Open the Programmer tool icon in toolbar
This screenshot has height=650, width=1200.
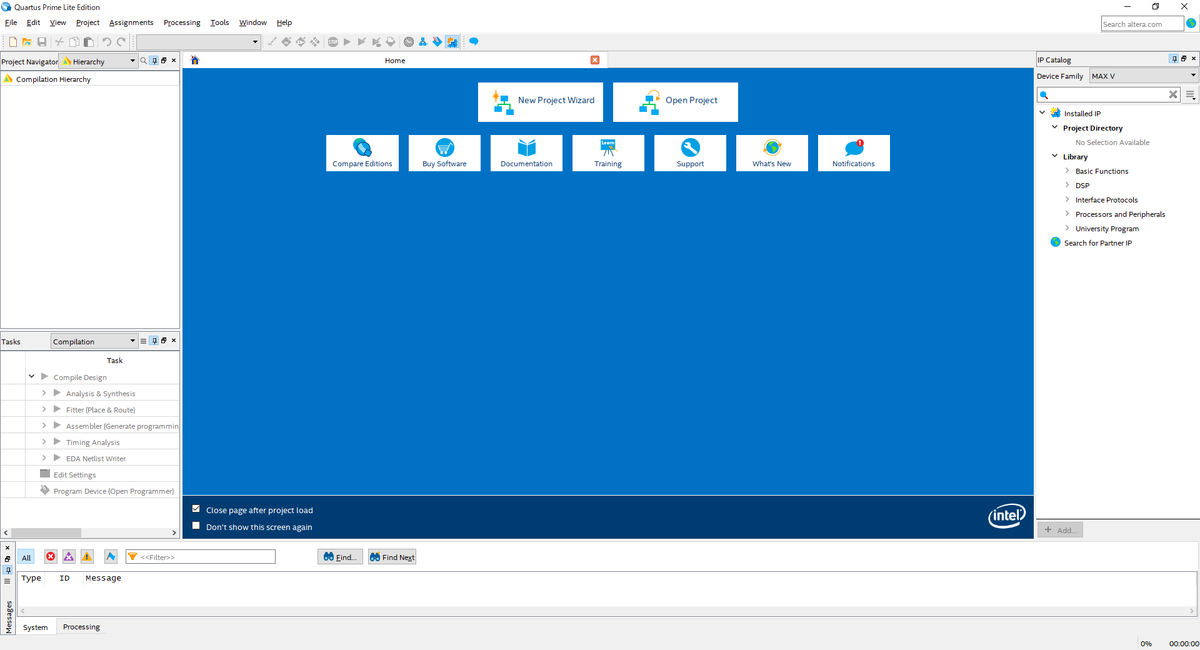[437, 42]
